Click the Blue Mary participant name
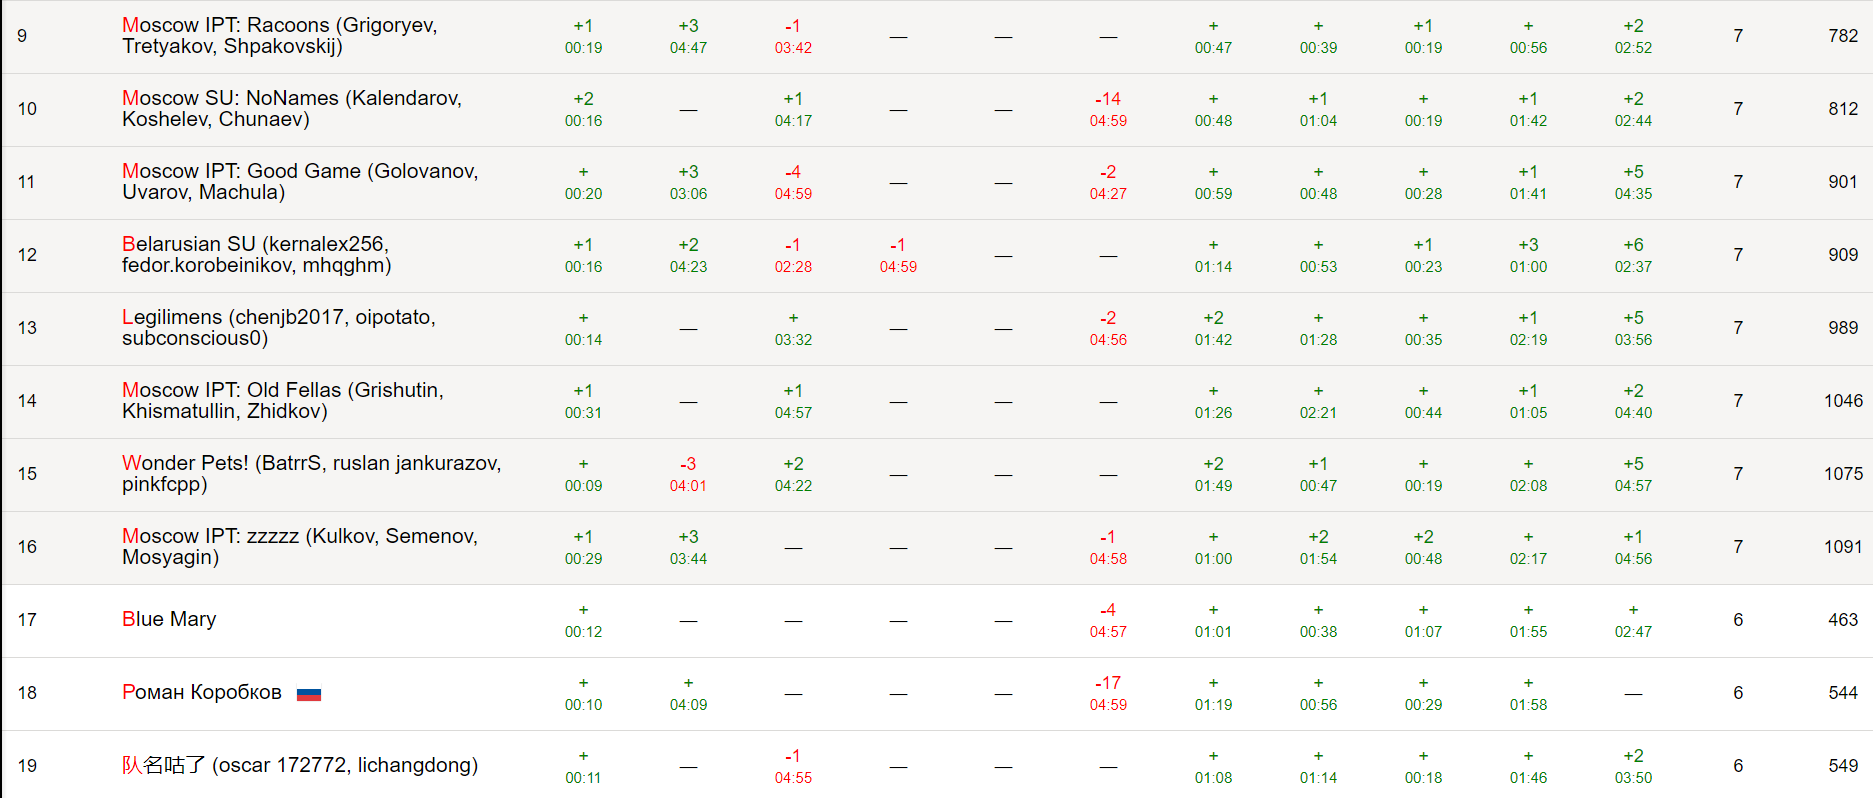 tap(169, 620)
